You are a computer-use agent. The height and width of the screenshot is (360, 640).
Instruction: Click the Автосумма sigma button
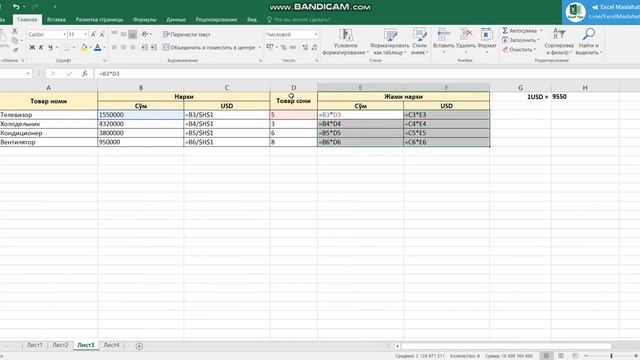pyautogui.click(x=520, y=31)
